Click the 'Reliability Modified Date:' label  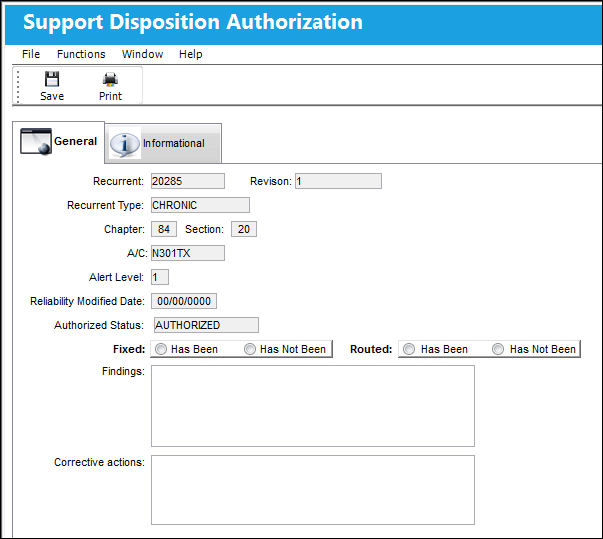coord(87,301)
